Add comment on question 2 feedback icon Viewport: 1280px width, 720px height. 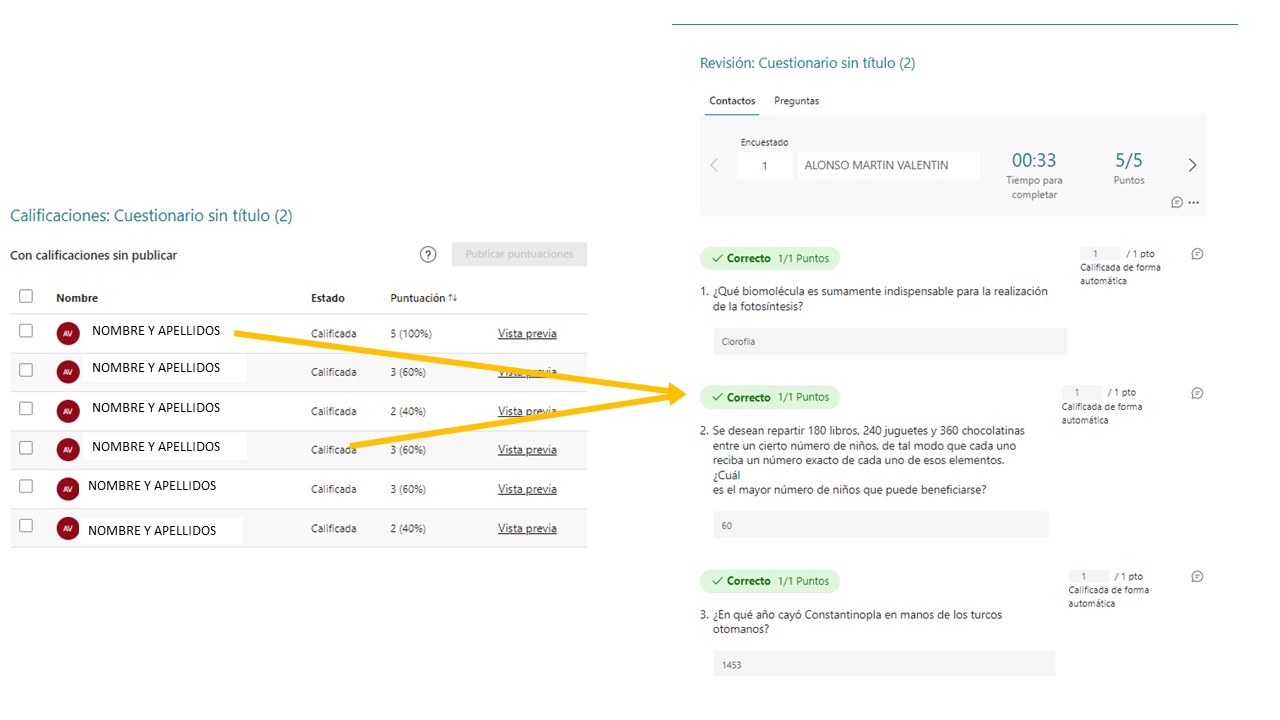coord(1197,393)
